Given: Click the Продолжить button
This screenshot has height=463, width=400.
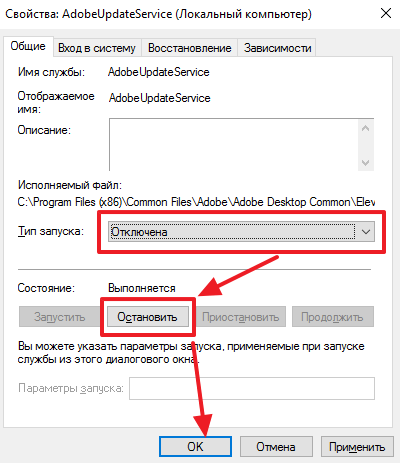Looking at the screenshot, I should coord(332,317).
